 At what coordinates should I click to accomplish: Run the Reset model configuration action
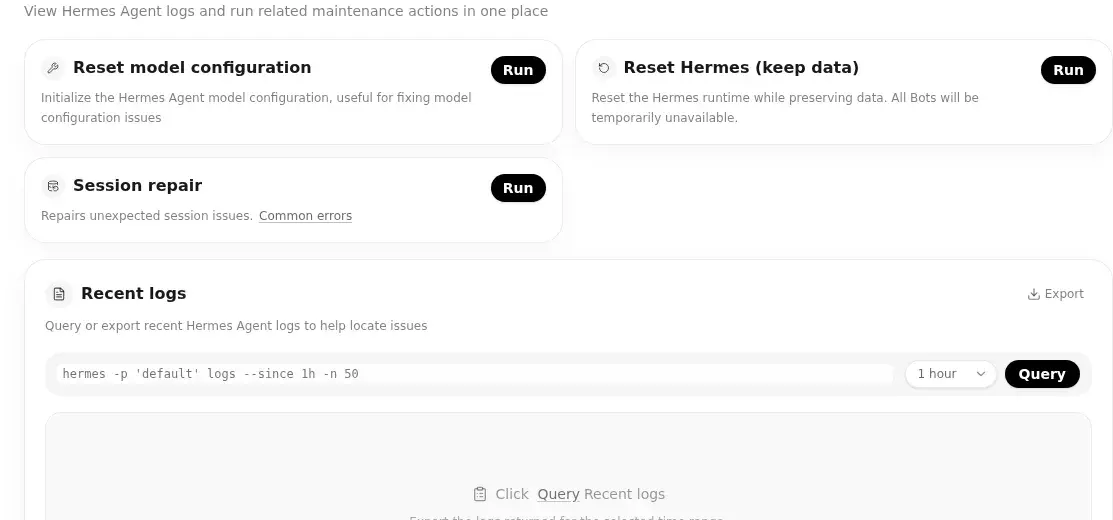[x=518, y=70]
